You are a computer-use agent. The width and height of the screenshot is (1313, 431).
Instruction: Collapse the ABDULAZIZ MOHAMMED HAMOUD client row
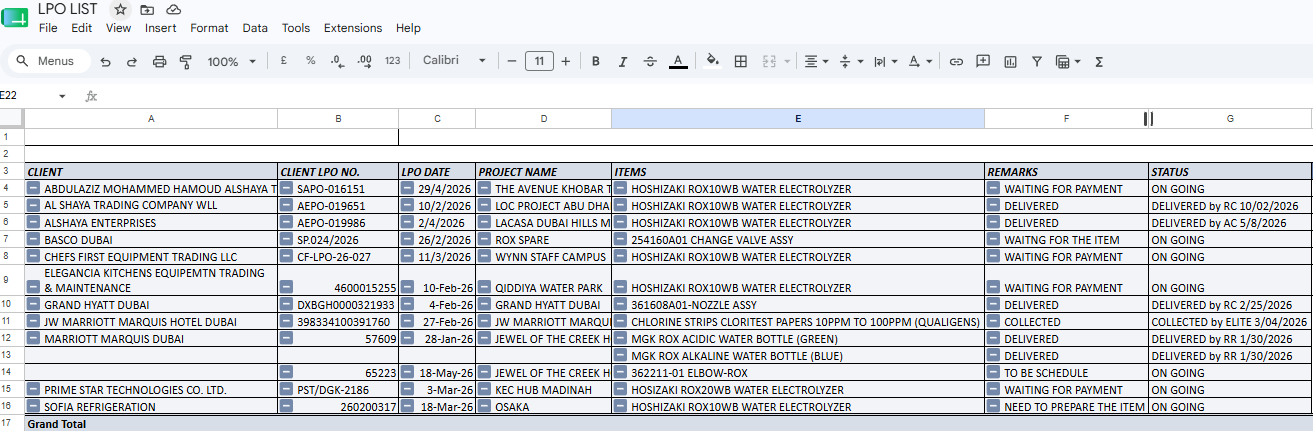coord(33,188)
